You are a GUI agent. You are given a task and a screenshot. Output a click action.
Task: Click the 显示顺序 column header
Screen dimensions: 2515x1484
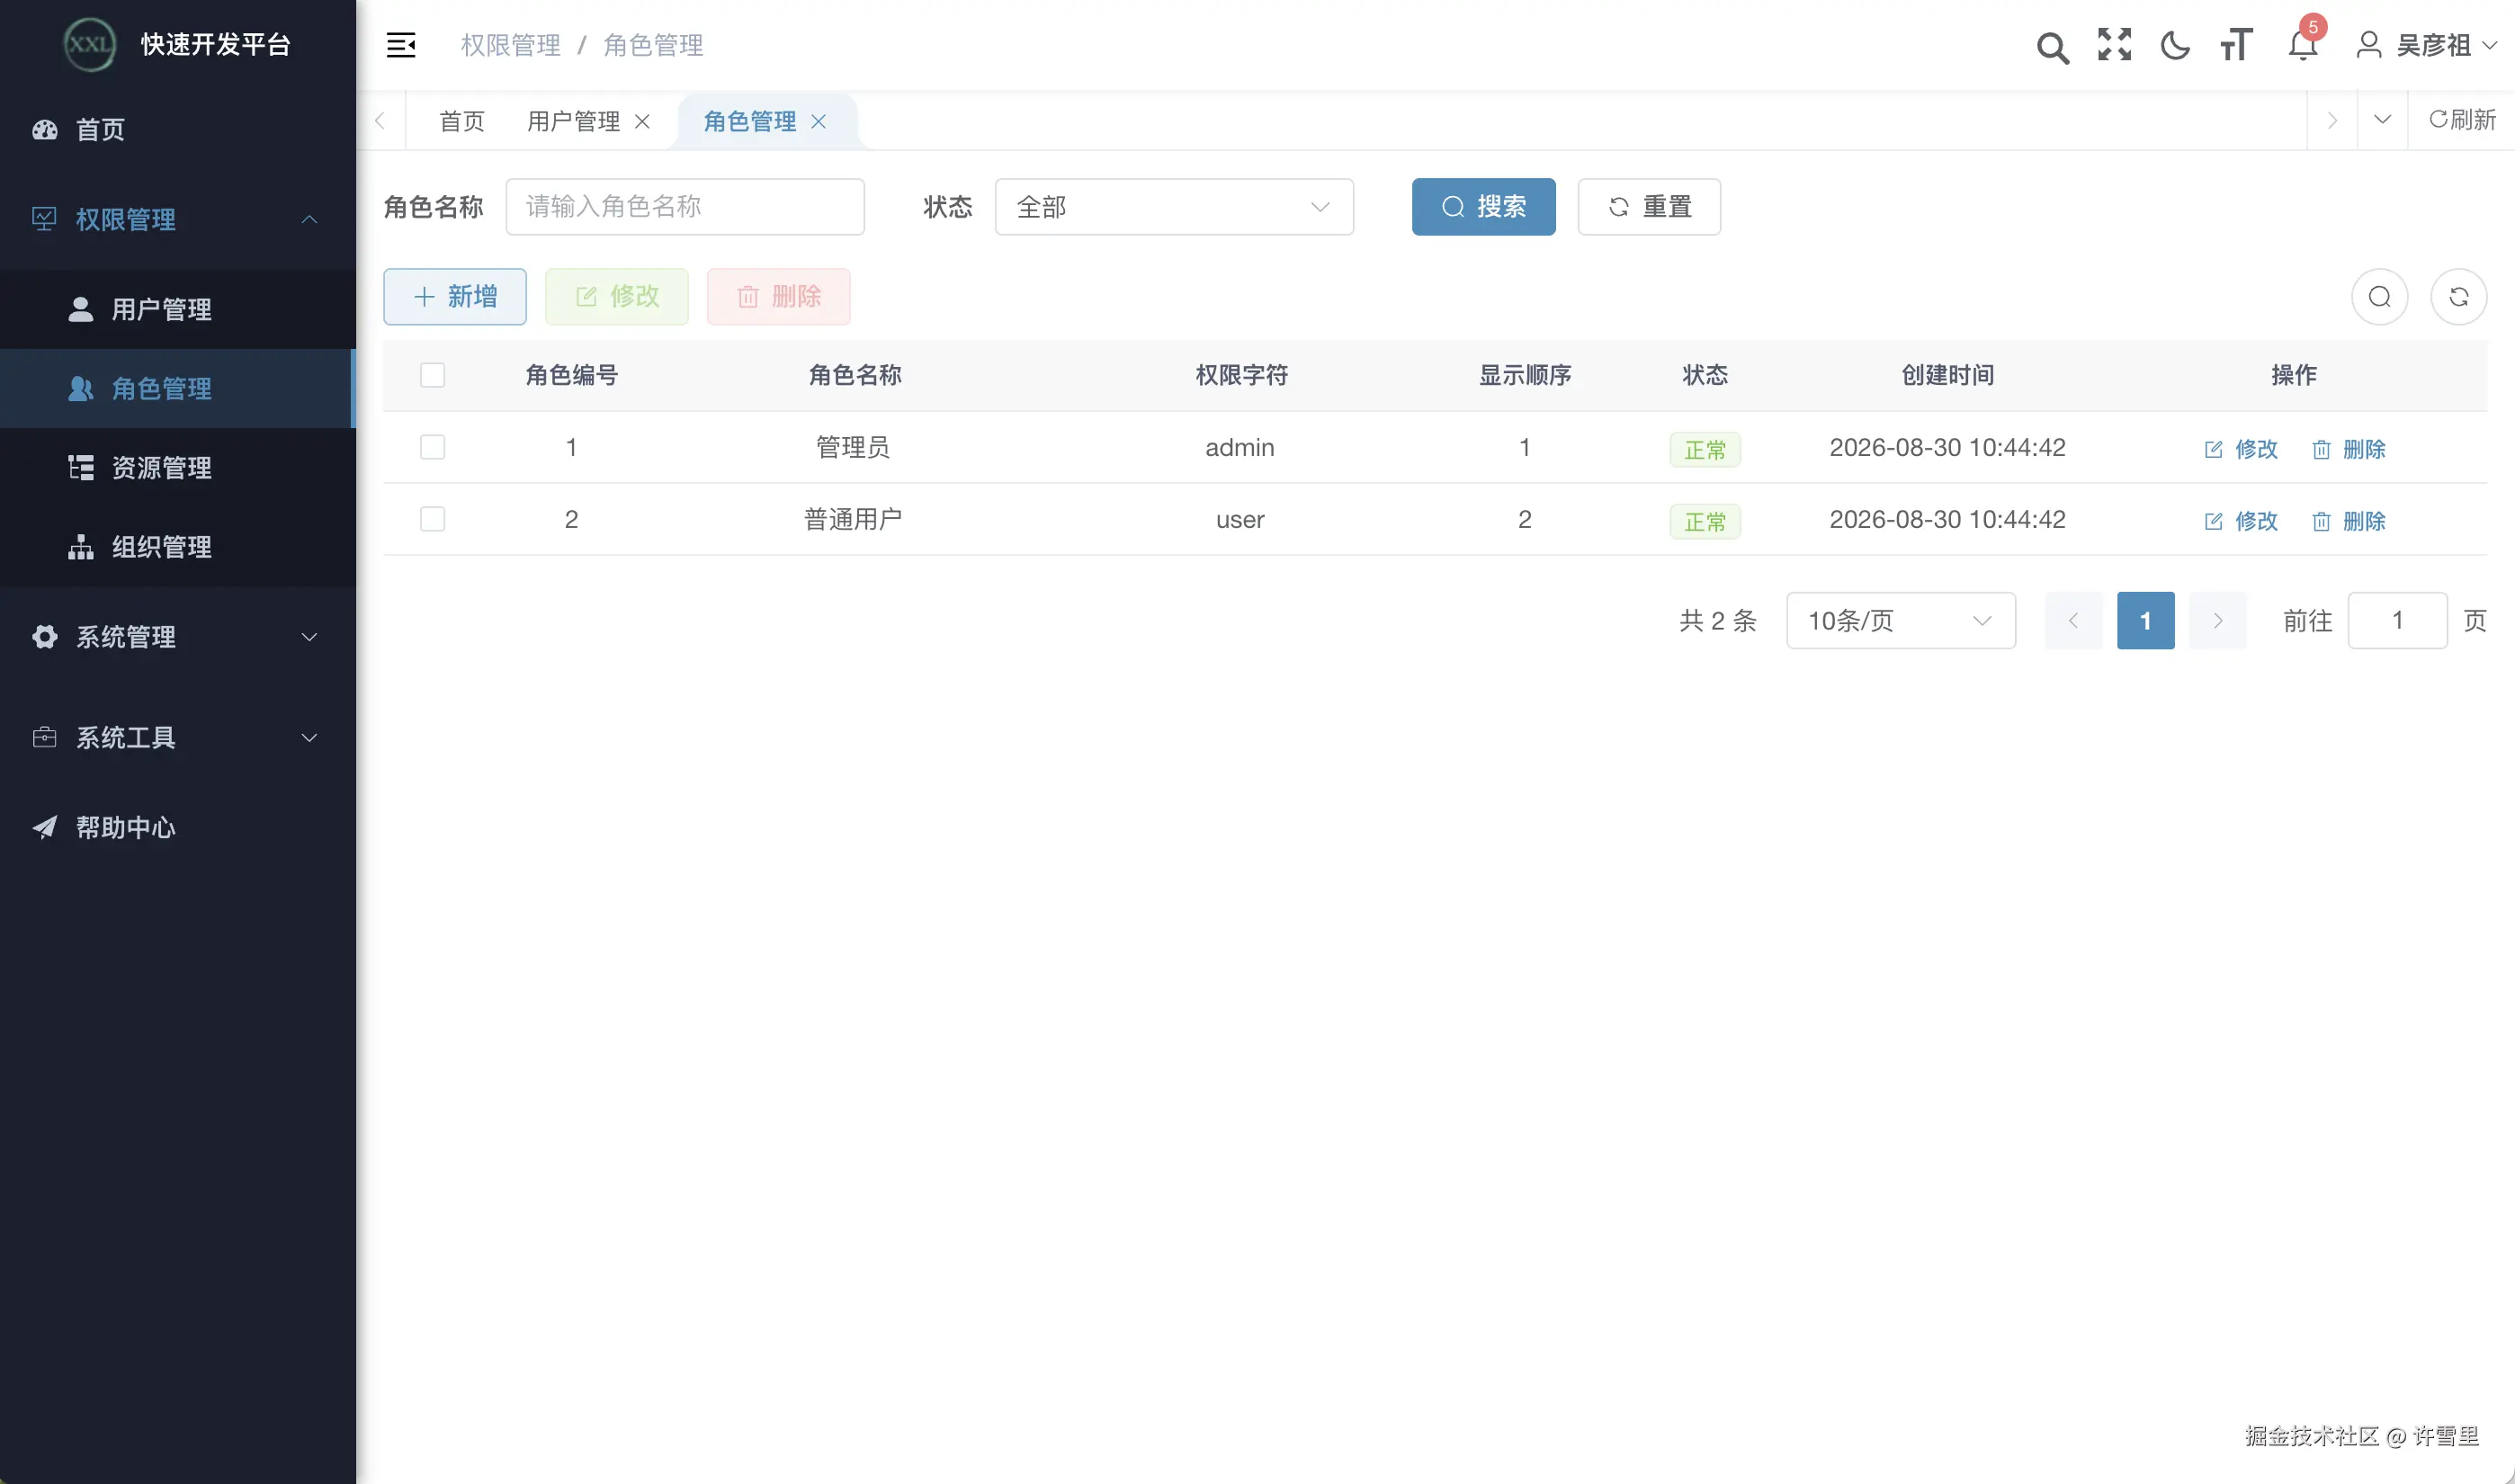(x=1525, y=375)
